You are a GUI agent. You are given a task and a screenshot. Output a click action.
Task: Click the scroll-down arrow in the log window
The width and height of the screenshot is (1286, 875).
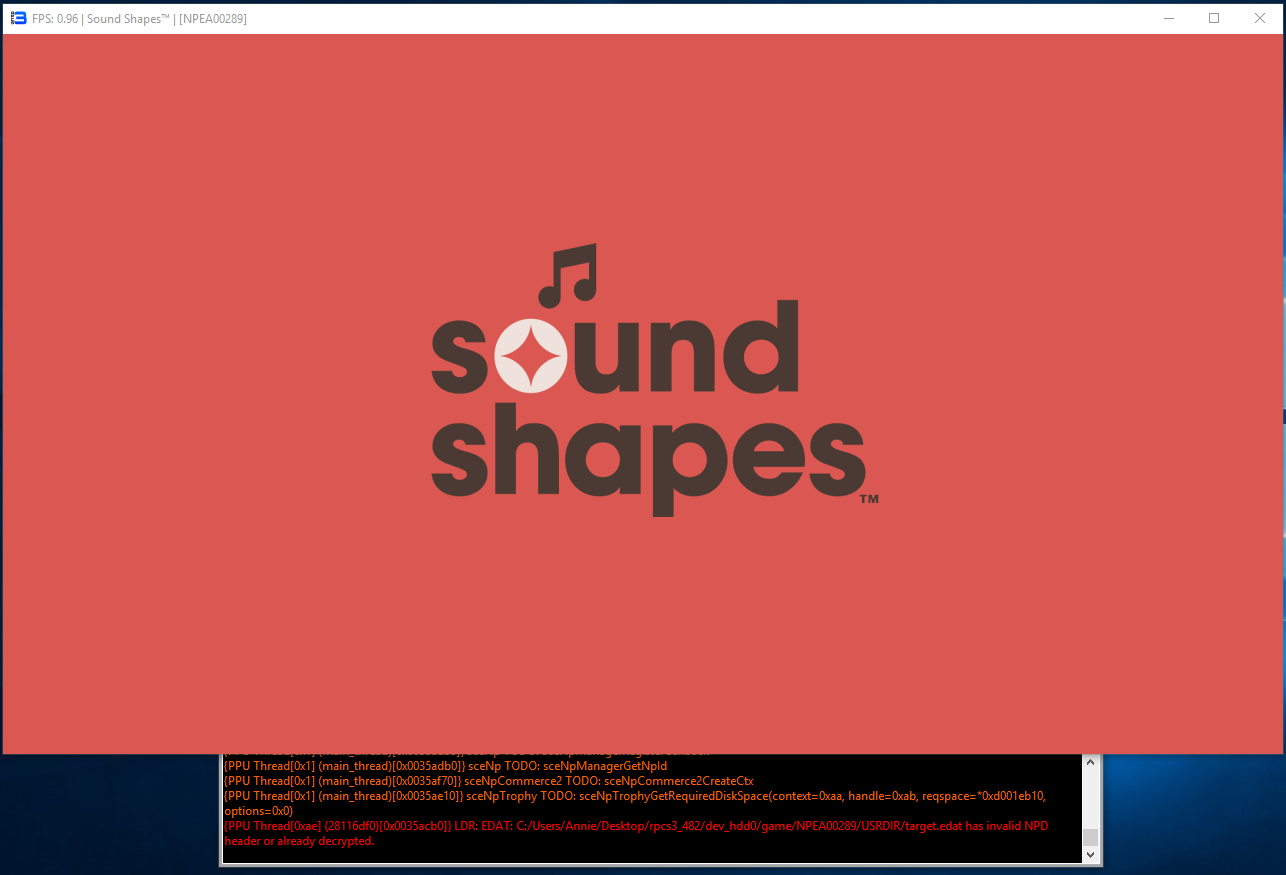(1091, 855)
